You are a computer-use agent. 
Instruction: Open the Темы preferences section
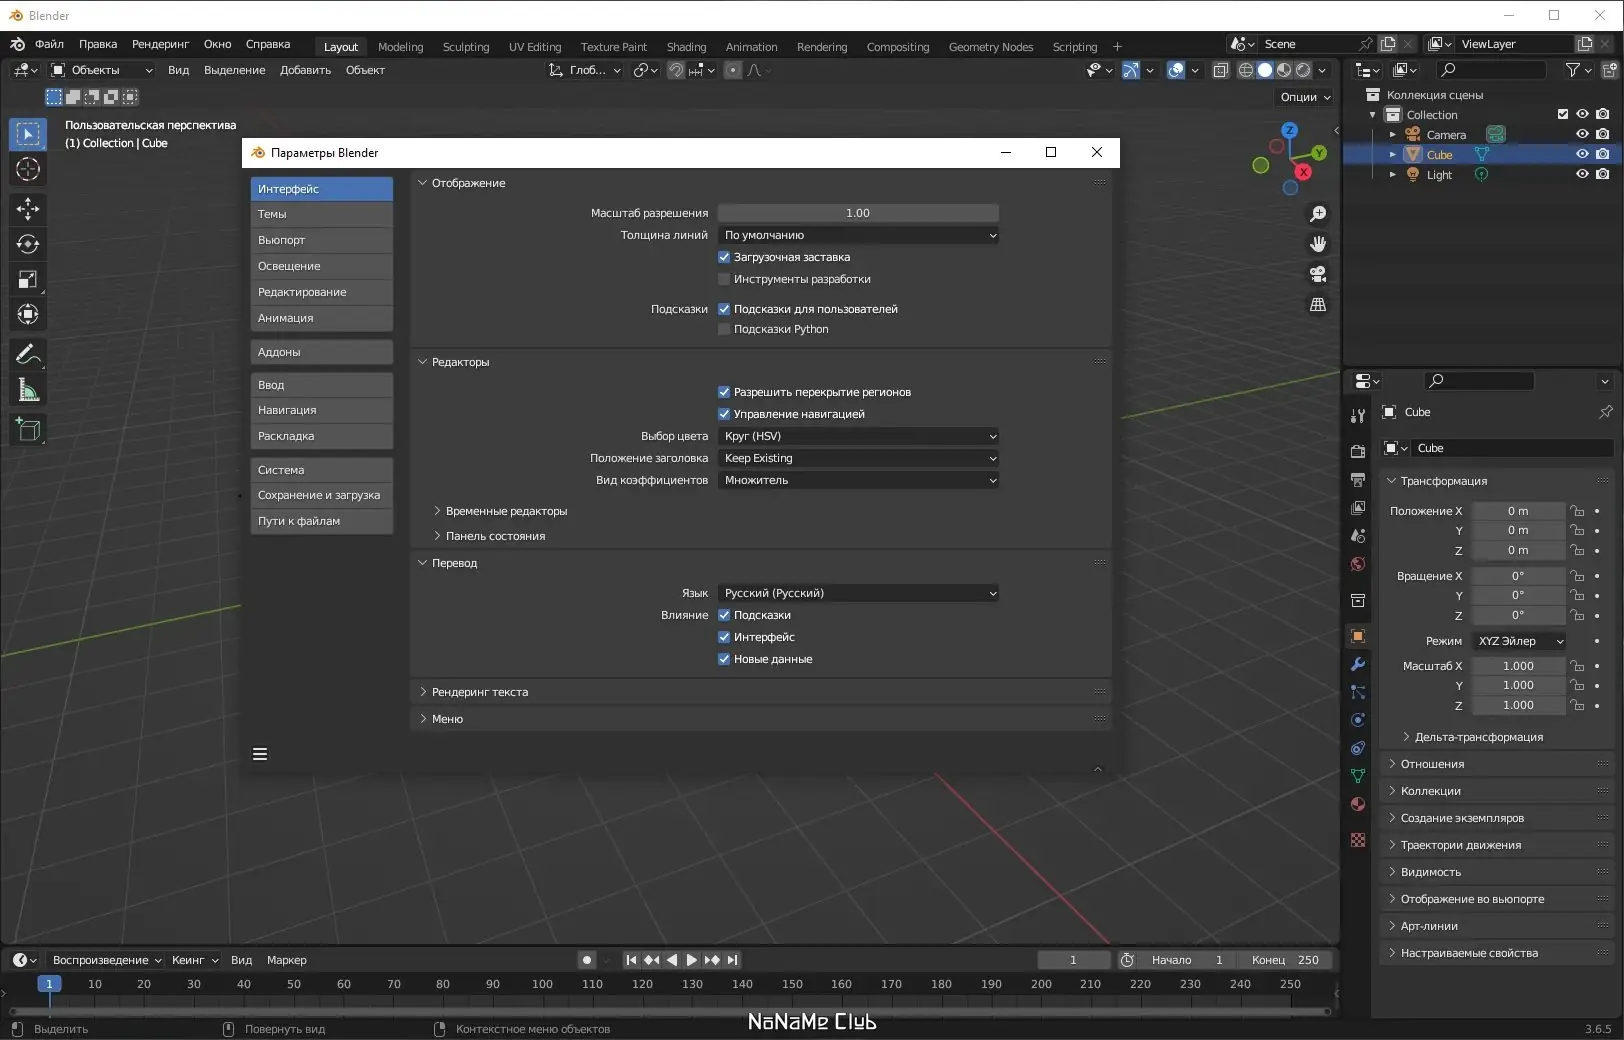[321, 214]
